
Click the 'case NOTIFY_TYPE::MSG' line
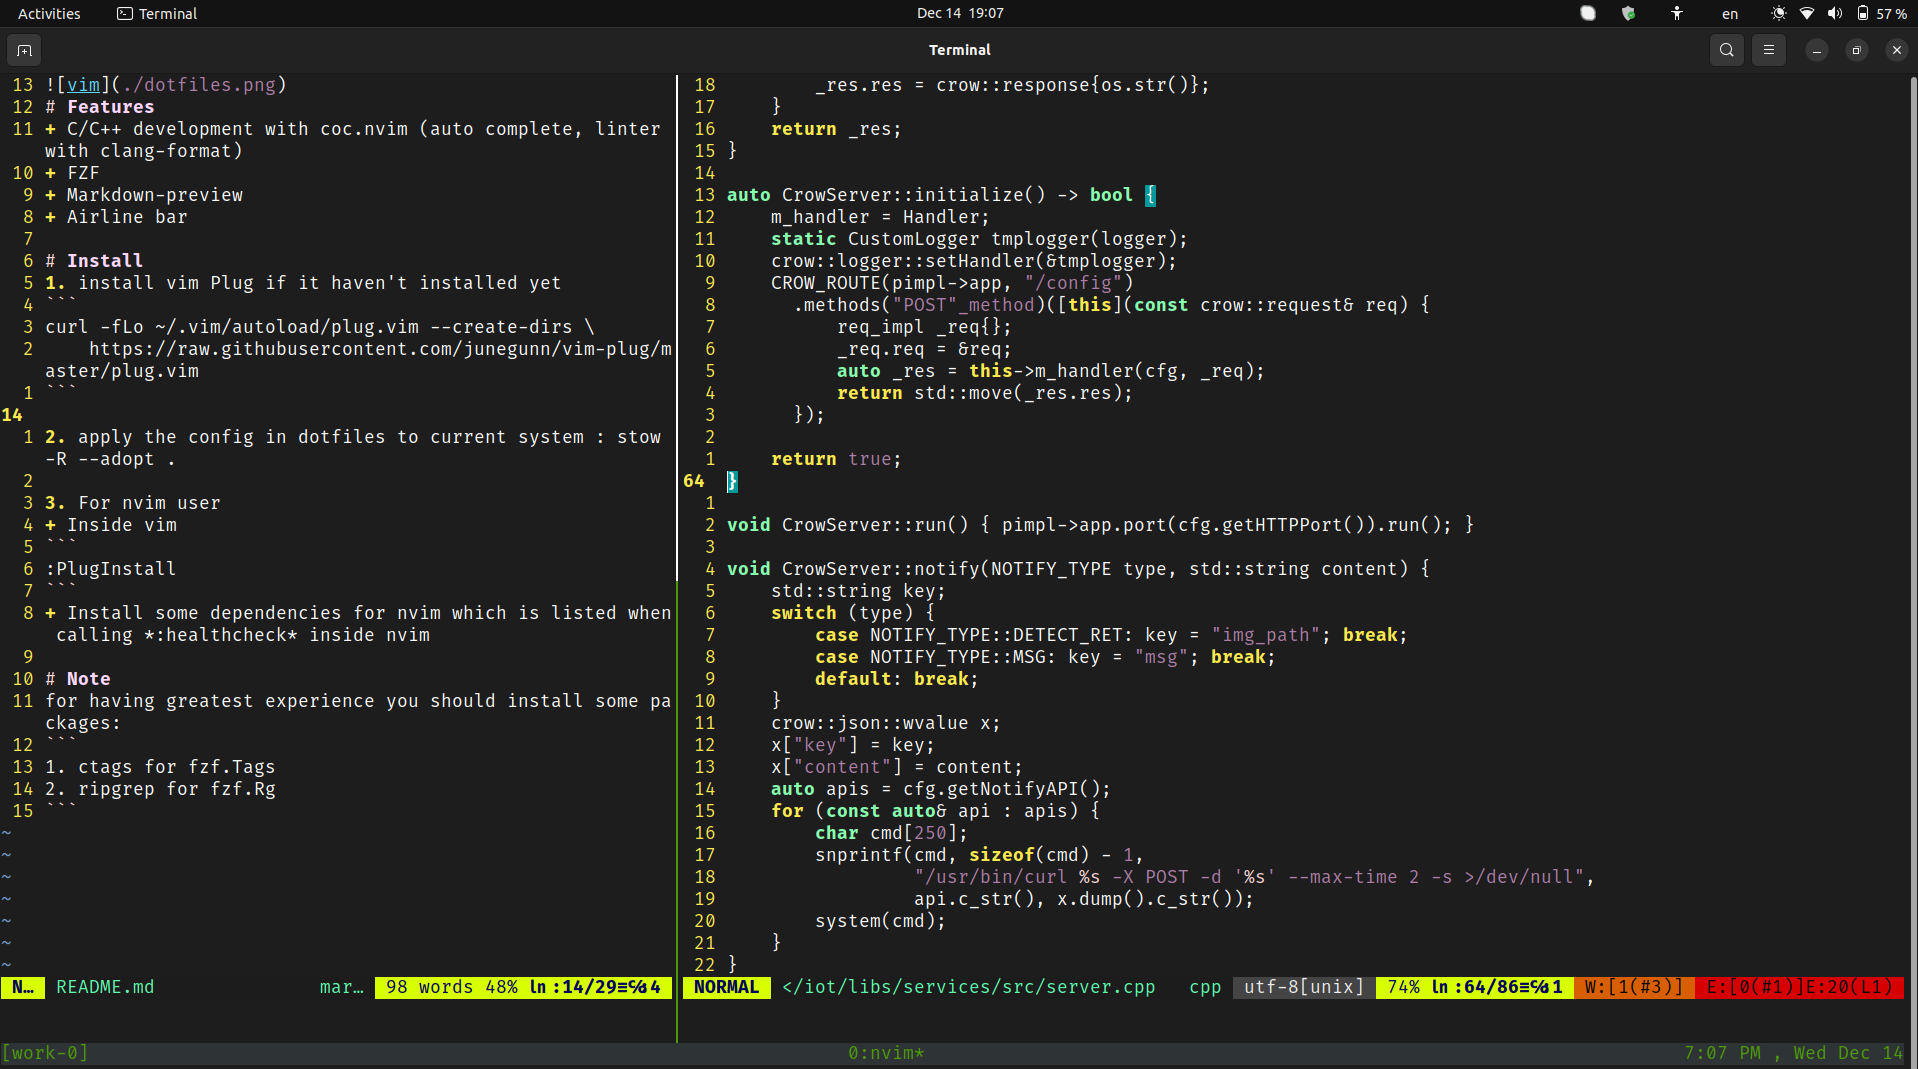pos(1045,657)
